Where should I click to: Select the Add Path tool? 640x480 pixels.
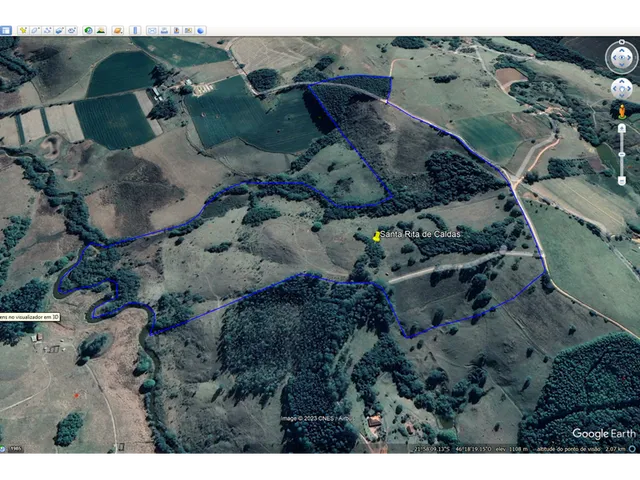pos(48,30)
